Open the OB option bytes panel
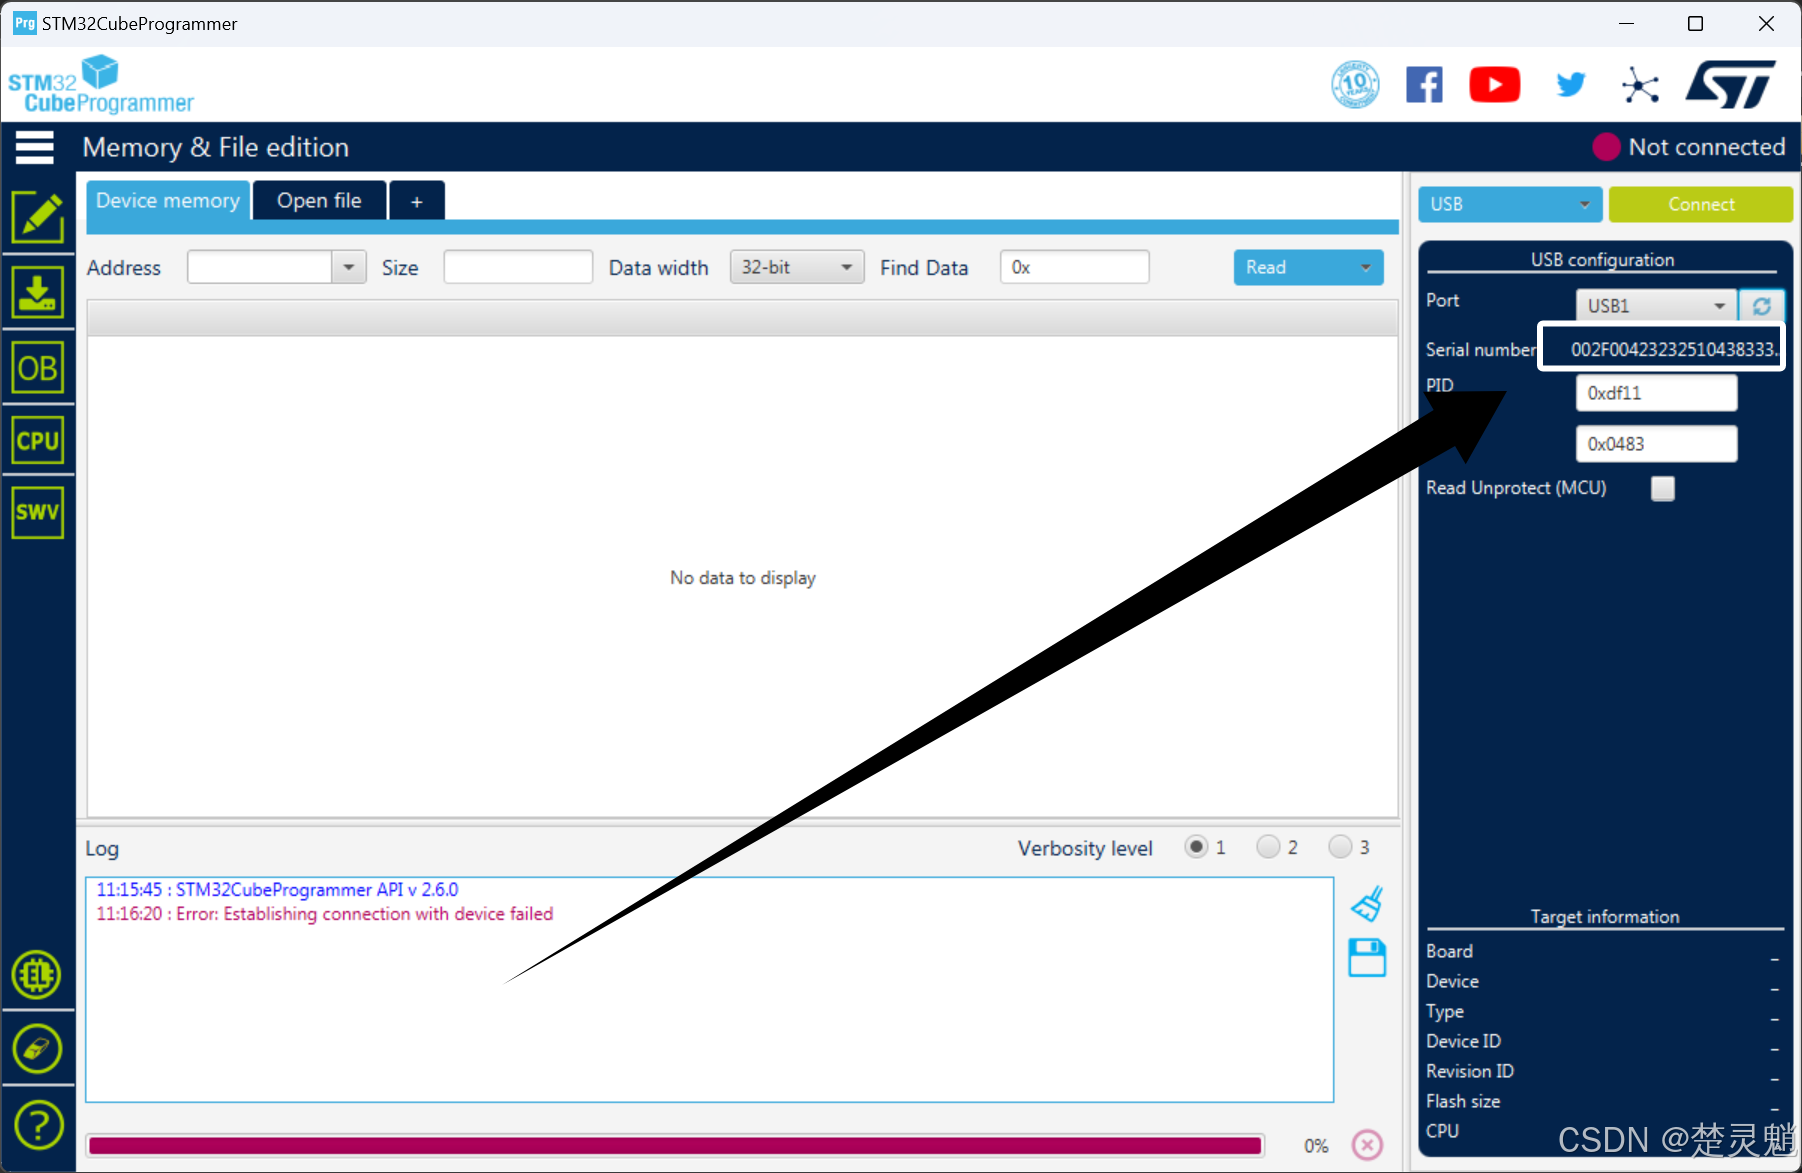 pos(38,368)
